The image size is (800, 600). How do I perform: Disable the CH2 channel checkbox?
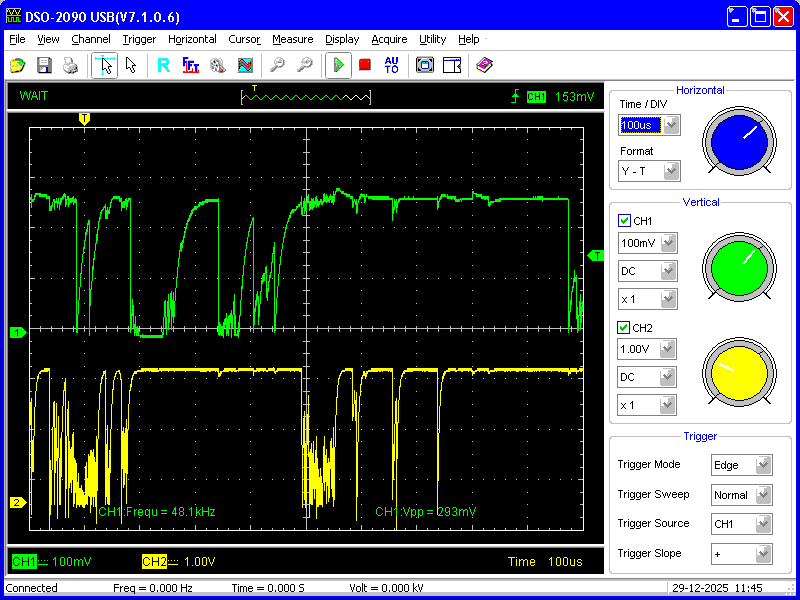625,327
